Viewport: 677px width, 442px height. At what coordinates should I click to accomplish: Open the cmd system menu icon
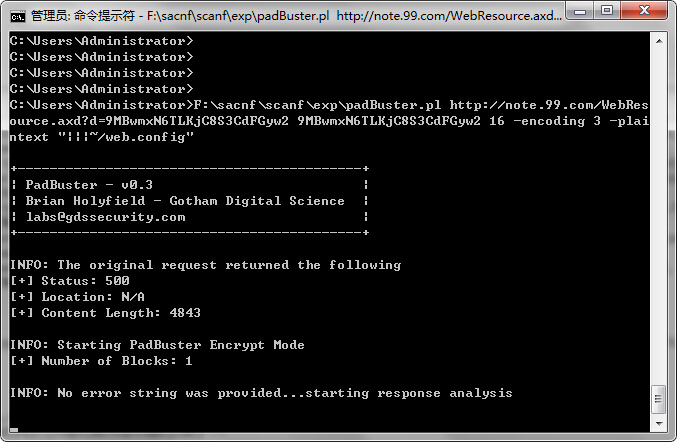click(x=18, y=17)
